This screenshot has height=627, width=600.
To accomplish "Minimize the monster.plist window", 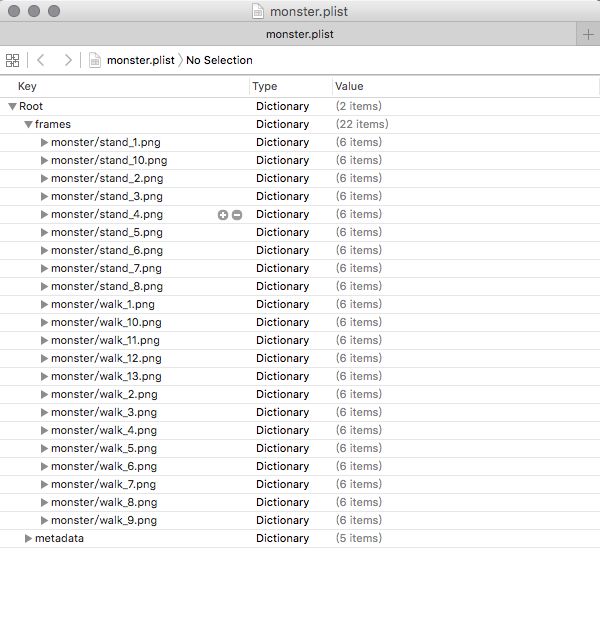I will click(x=34, y=11).
